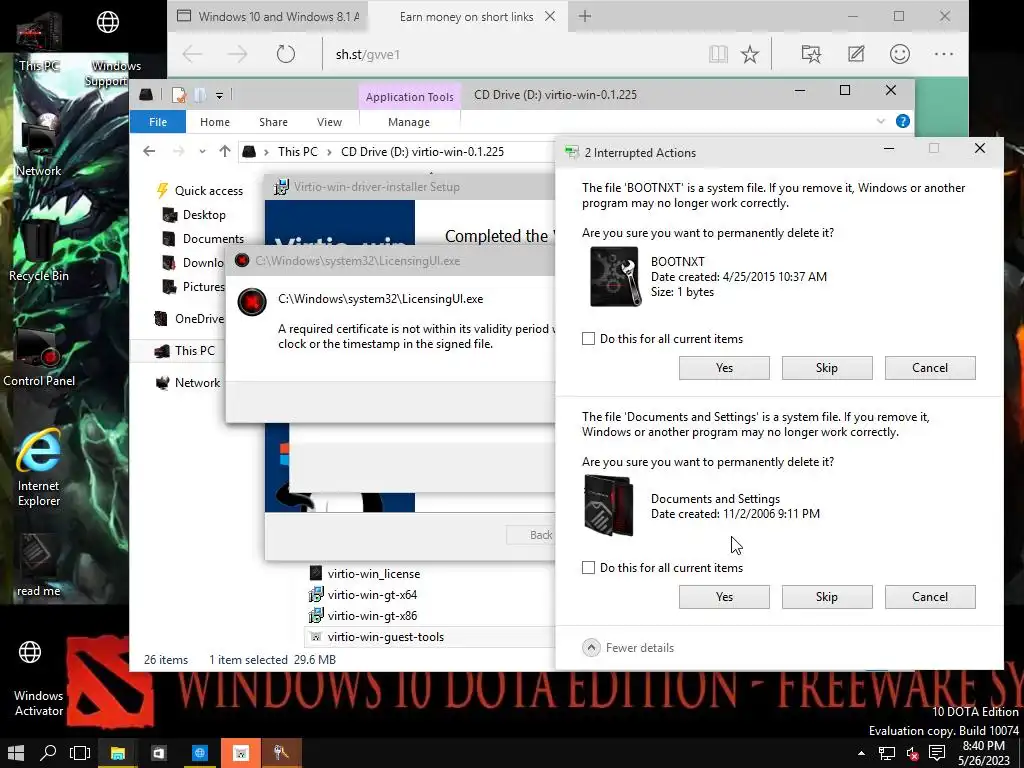This screenshot has height=768, width=1024.
Task: Open Task View on taskbar
Action: coord(80,752)
